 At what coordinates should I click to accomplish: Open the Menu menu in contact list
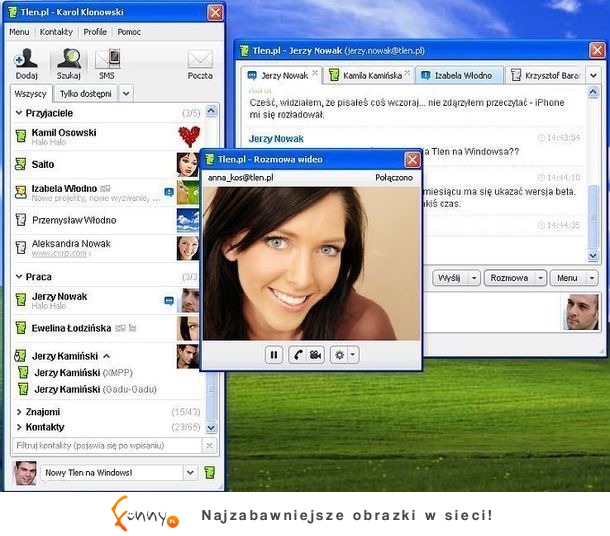[19, 32]
